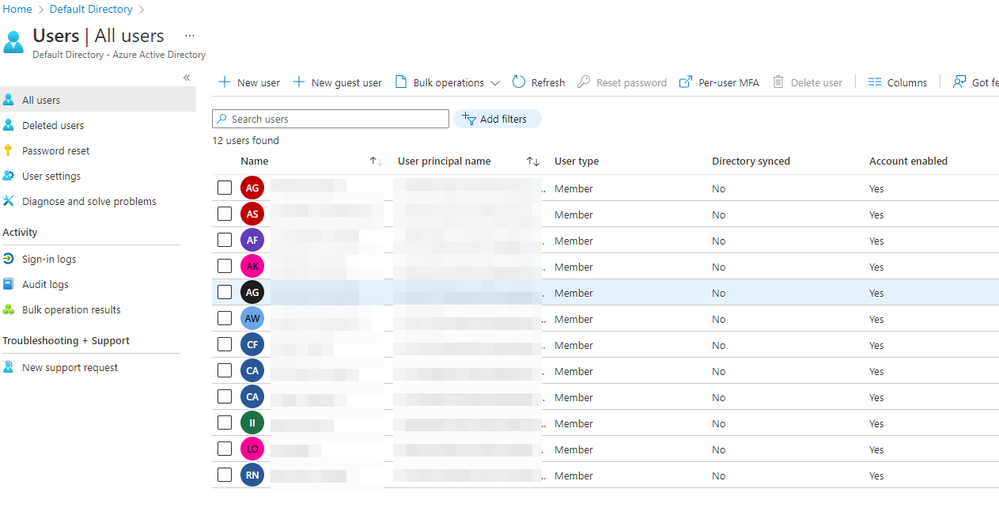The height and width of the screenshot is (531, 999).
Task: Click the Refresh button label
Action: point(548,82)
